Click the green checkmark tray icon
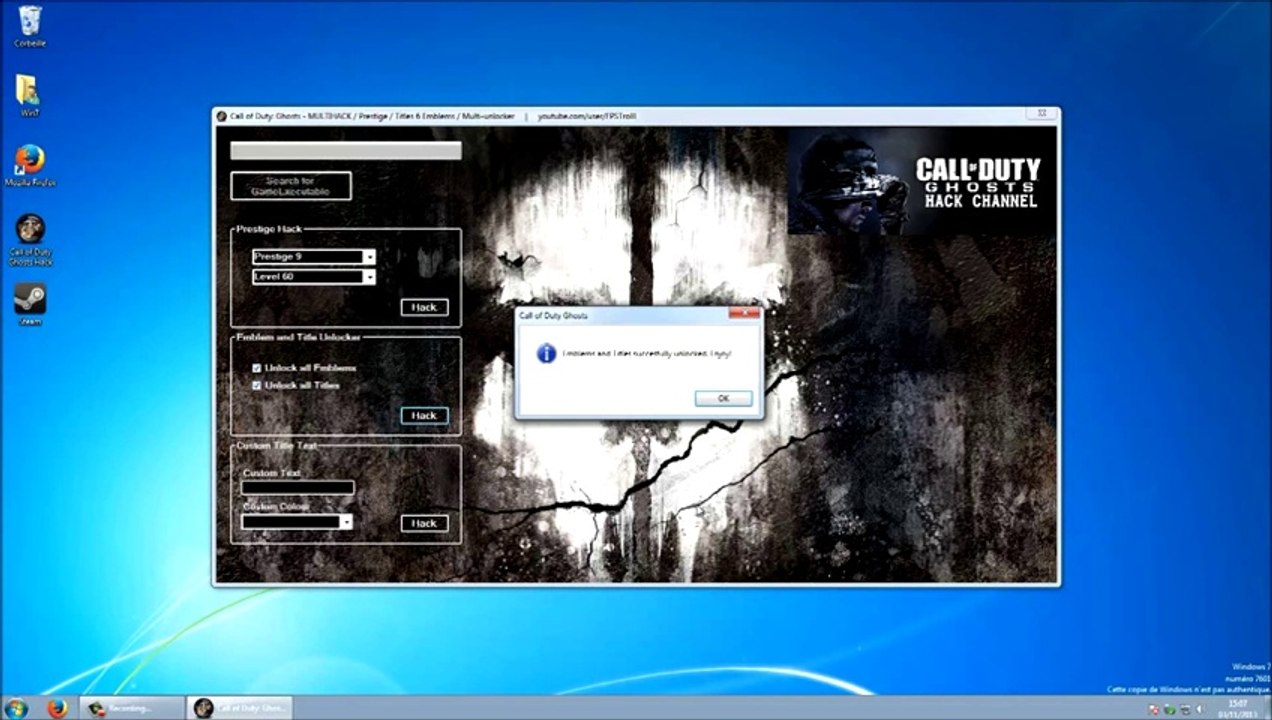This screenshot has width=1272, height=720. tap(1169, 709)
